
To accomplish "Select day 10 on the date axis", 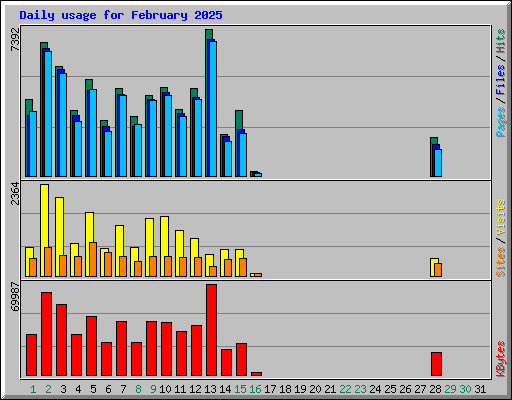I will tap(165, 389).
